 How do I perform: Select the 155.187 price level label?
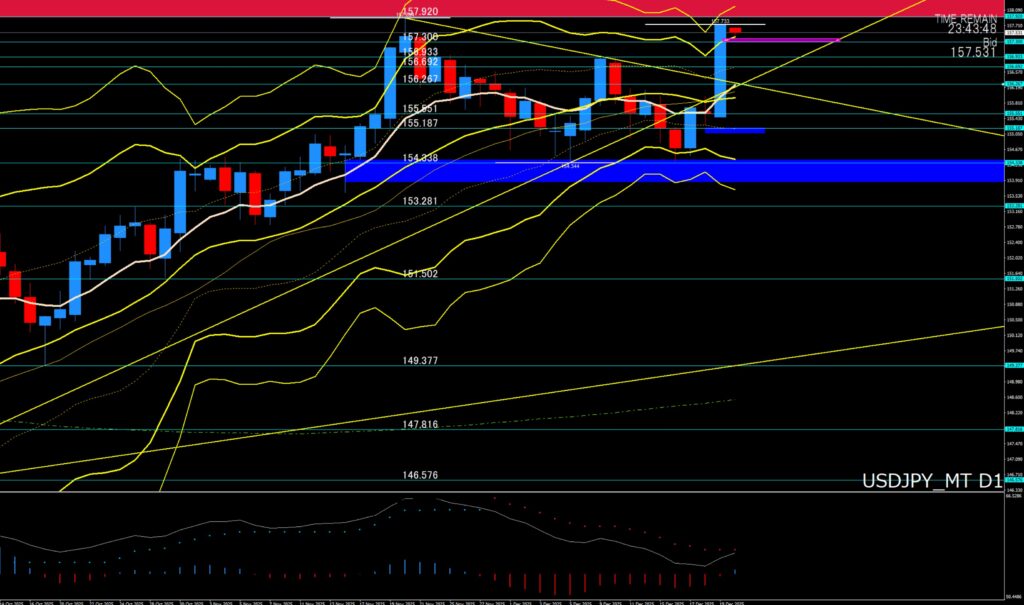point(420,123)
